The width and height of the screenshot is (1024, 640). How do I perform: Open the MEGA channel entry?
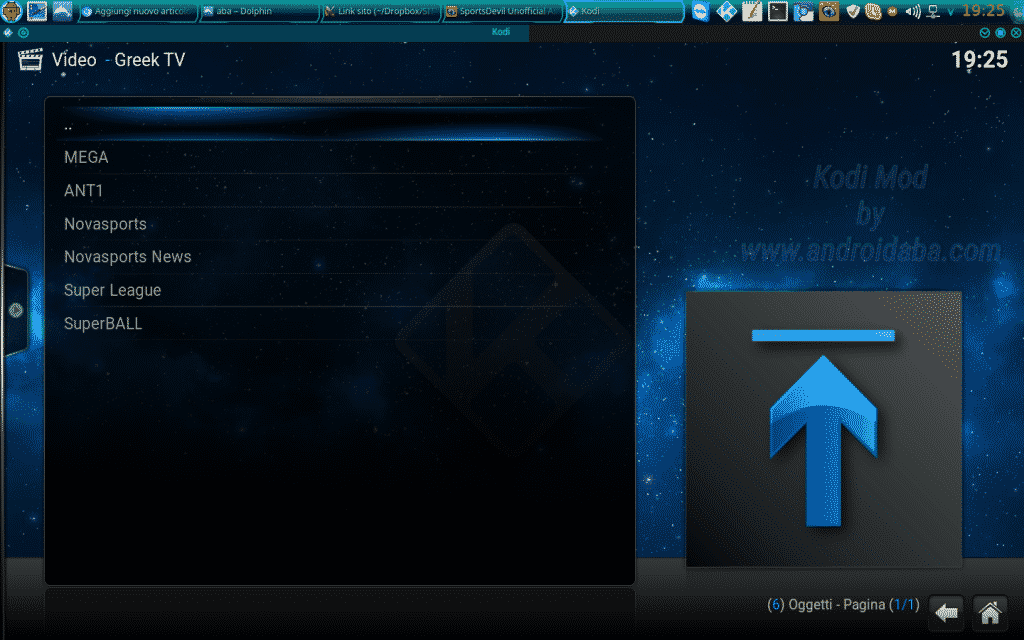point(340,157)
